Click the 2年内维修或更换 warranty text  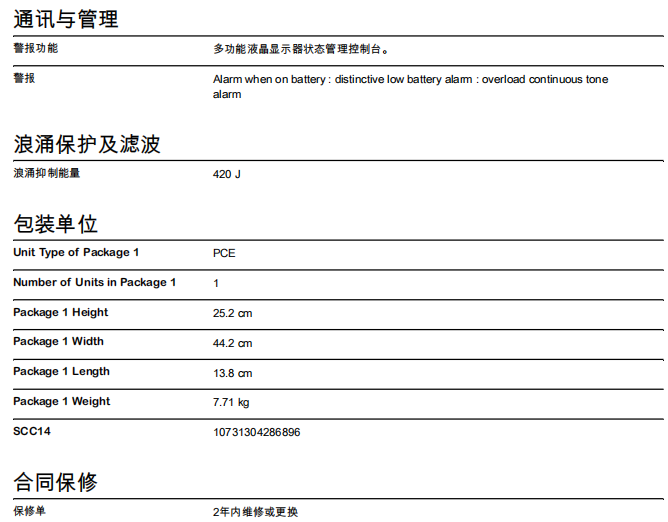coord(255,512)
